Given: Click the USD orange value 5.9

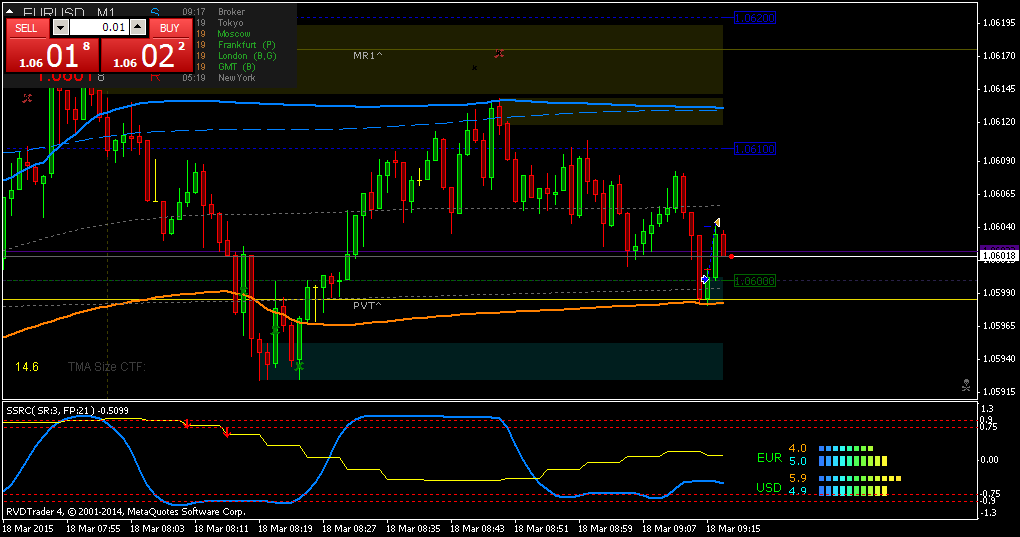Looking at the screenshot, I should (798, 478).
